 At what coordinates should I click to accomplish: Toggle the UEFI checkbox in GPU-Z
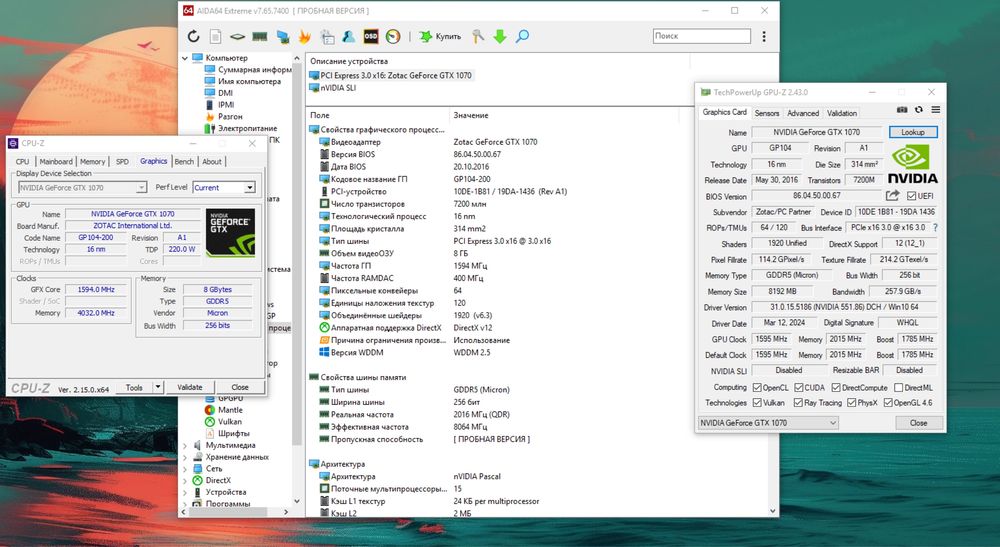(911, 196)
